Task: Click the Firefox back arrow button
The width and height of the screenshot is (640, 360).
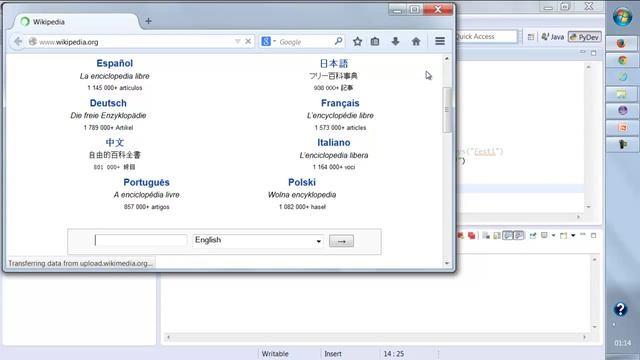Action: point(18,42)
